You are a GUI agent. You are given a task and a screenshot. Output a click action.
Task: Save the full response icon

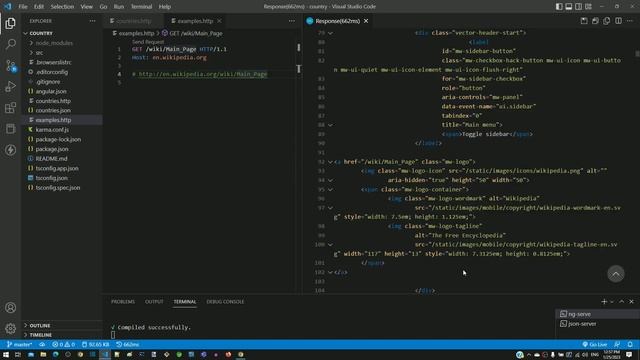pyautogui.click(x=584, y=21)
